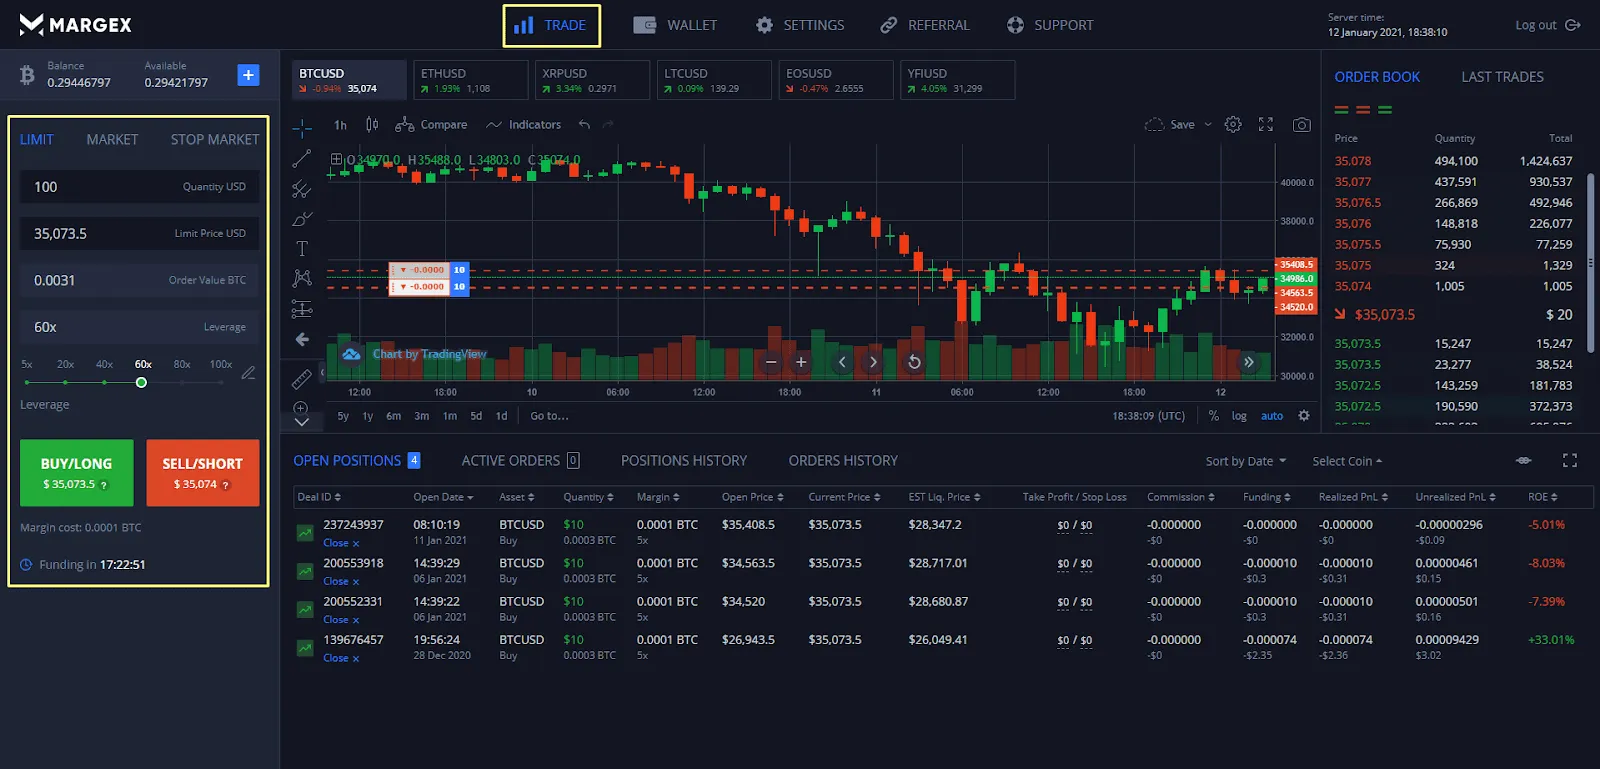
Task: Open the candlestick chart style icon
Action: point(372,125)
